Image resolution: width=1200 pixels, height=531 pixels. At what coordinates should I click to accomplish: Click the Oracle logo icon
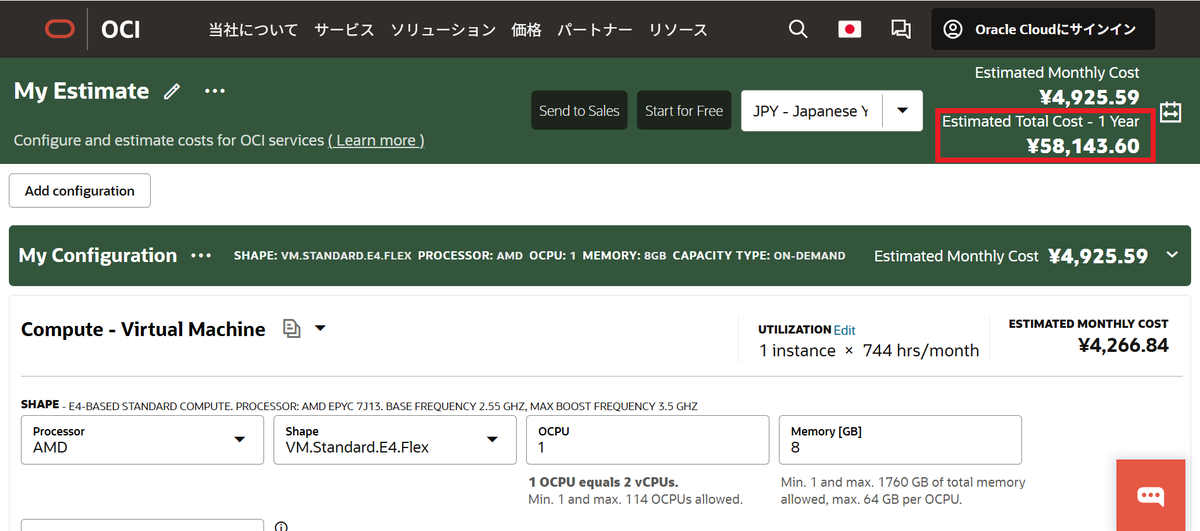[x=59, y=29]
